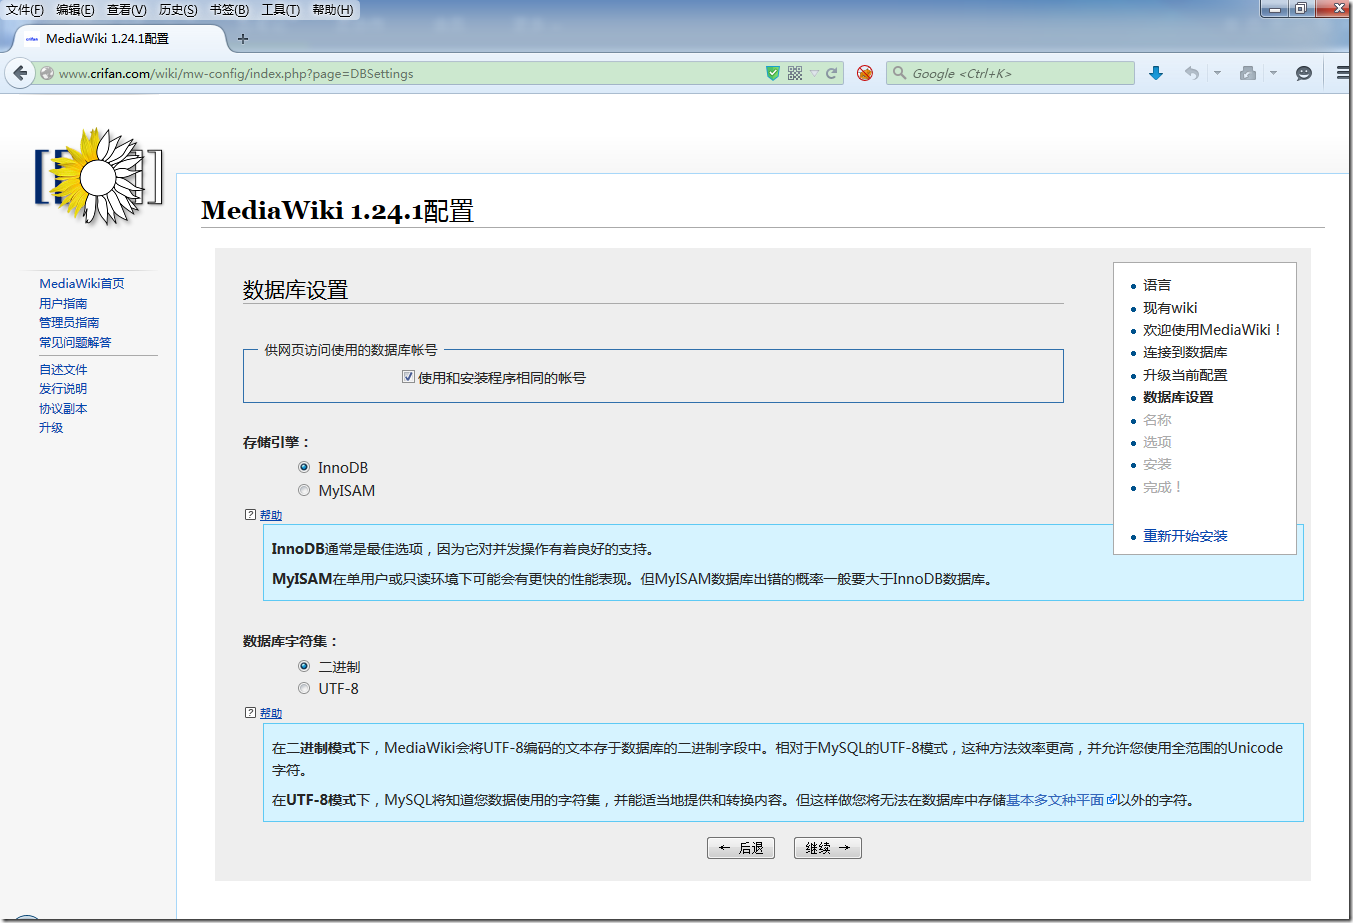The height and width of the screenshot is (923, 1353).
Task: Expand the dropdown next to undo icon
Action: pyautogui.click(x=1217, y=73)
